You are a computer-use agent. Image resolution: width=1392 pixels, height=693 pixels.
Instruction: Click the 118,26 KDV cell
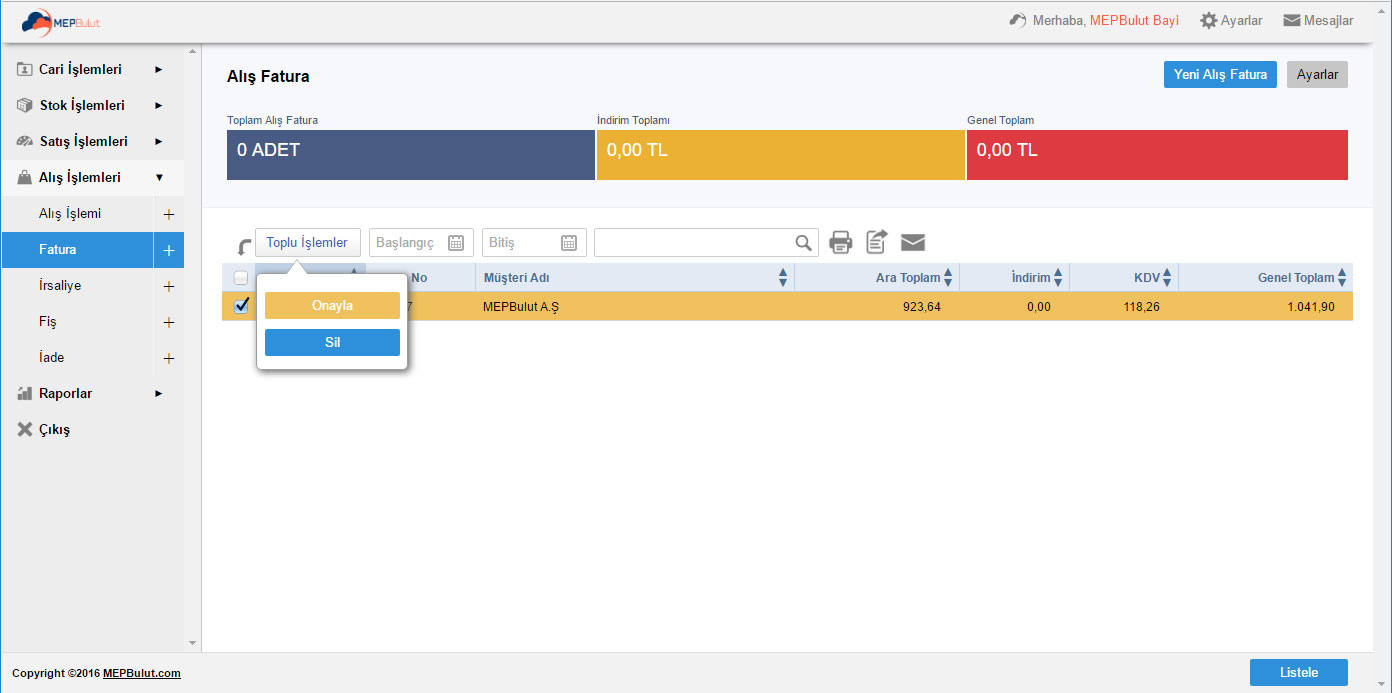click(1141, 307)
